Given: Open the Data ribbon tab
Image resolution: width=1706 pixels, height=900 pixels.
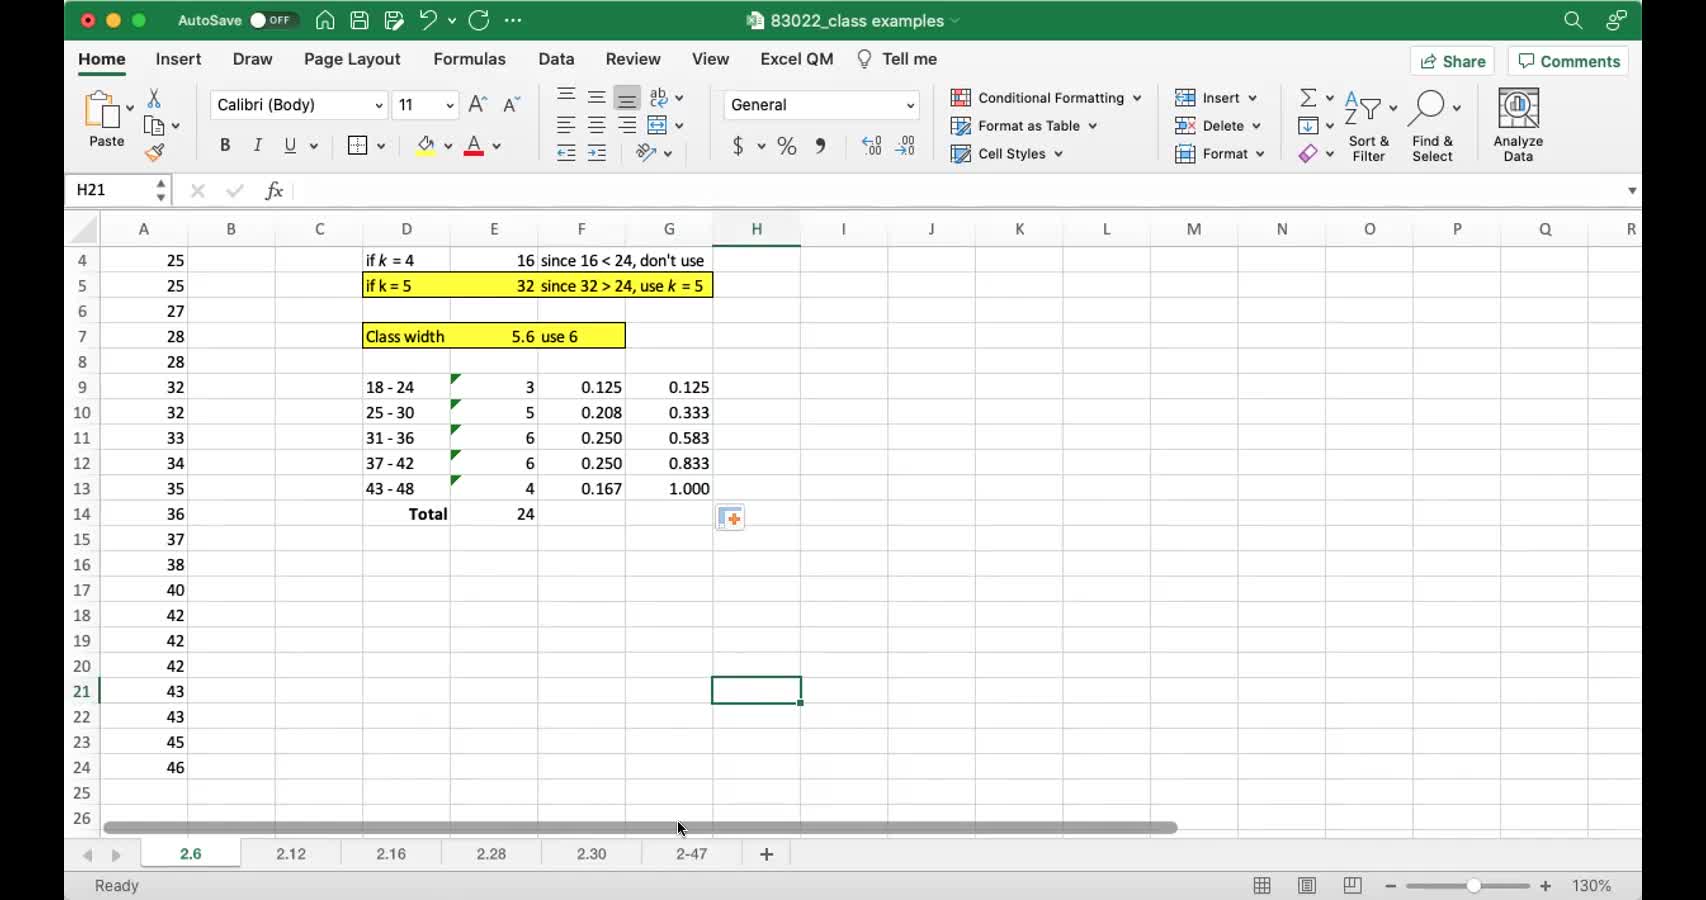Looking at the screenshot, I should pos(556,59).
